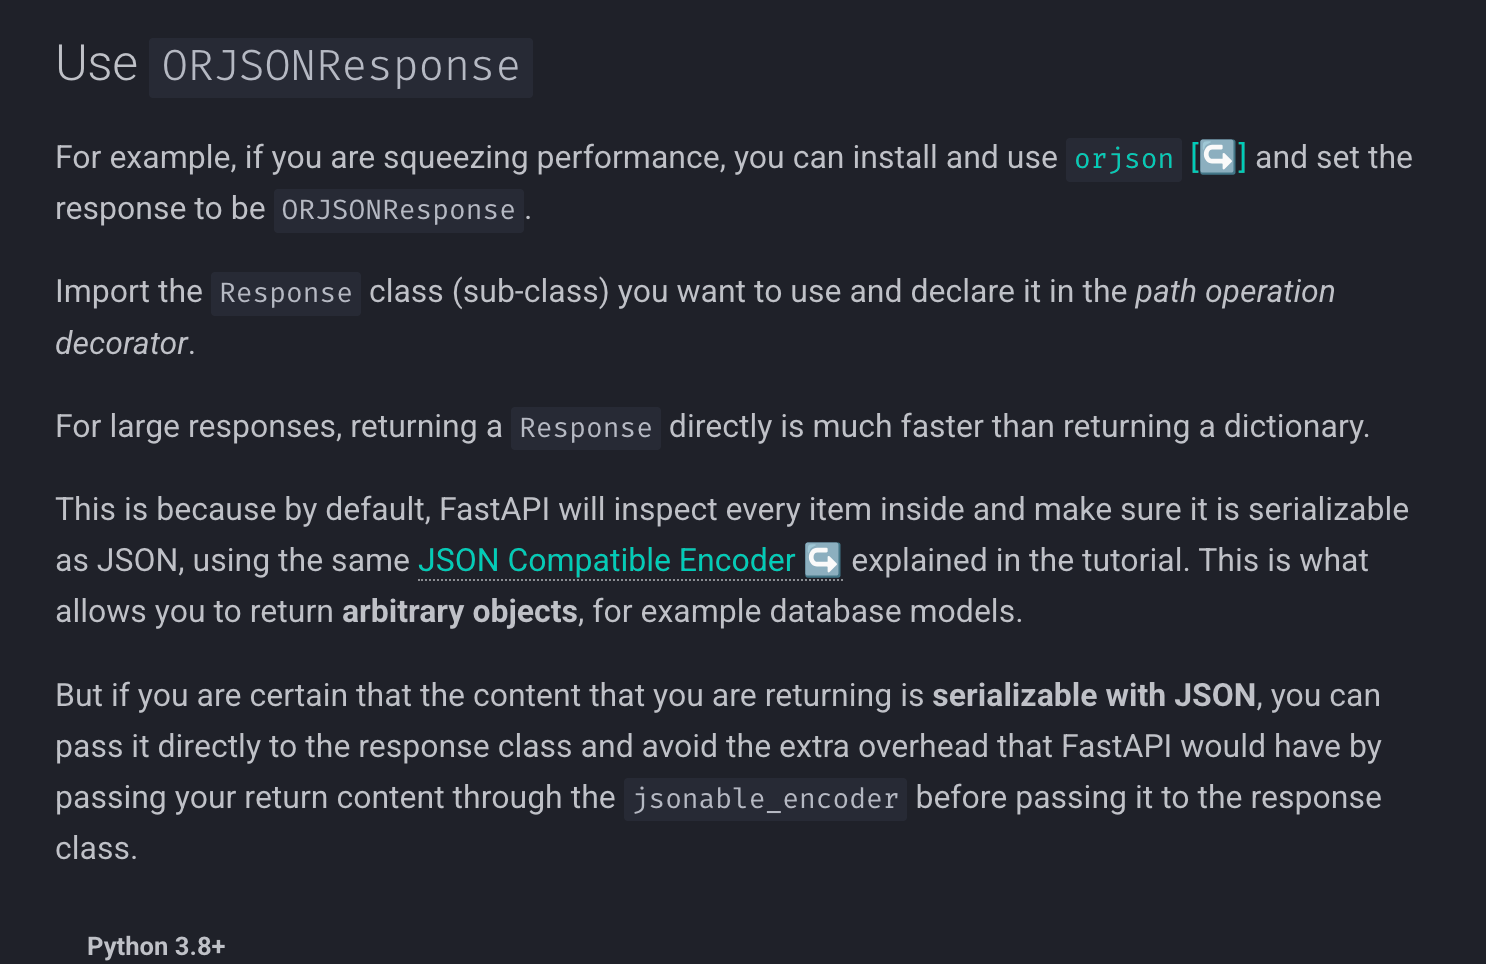Click the arrow icon beside JSON Compatible Encoder

pos(822,560)
